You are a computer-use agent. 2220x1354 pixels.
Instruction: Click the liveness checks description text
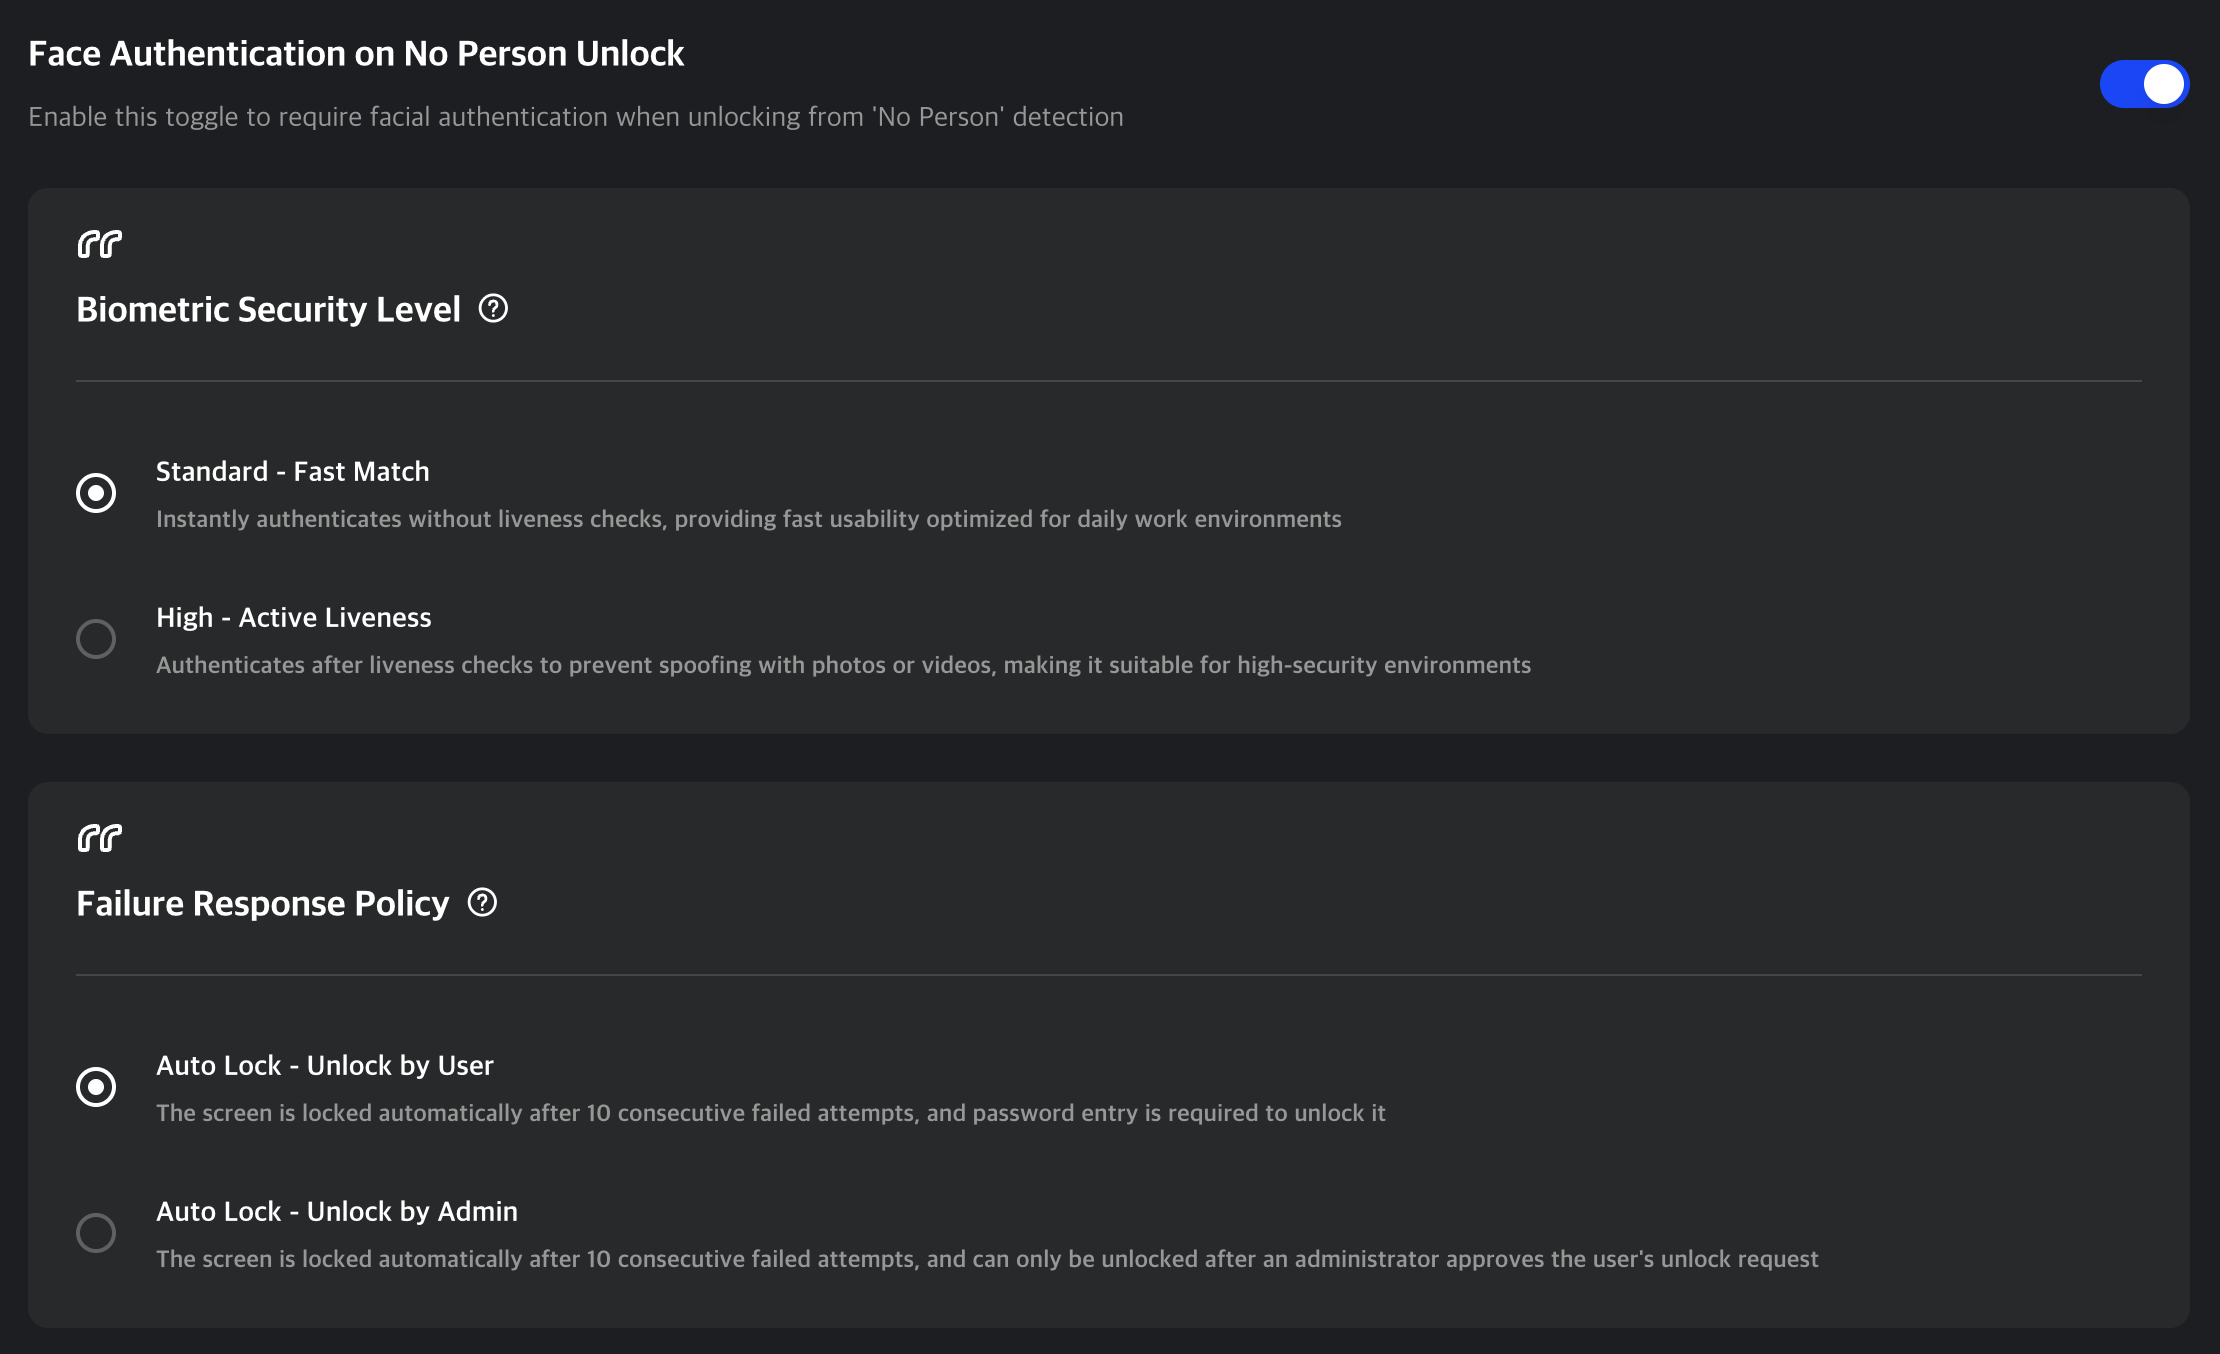[x=843, y=664]
